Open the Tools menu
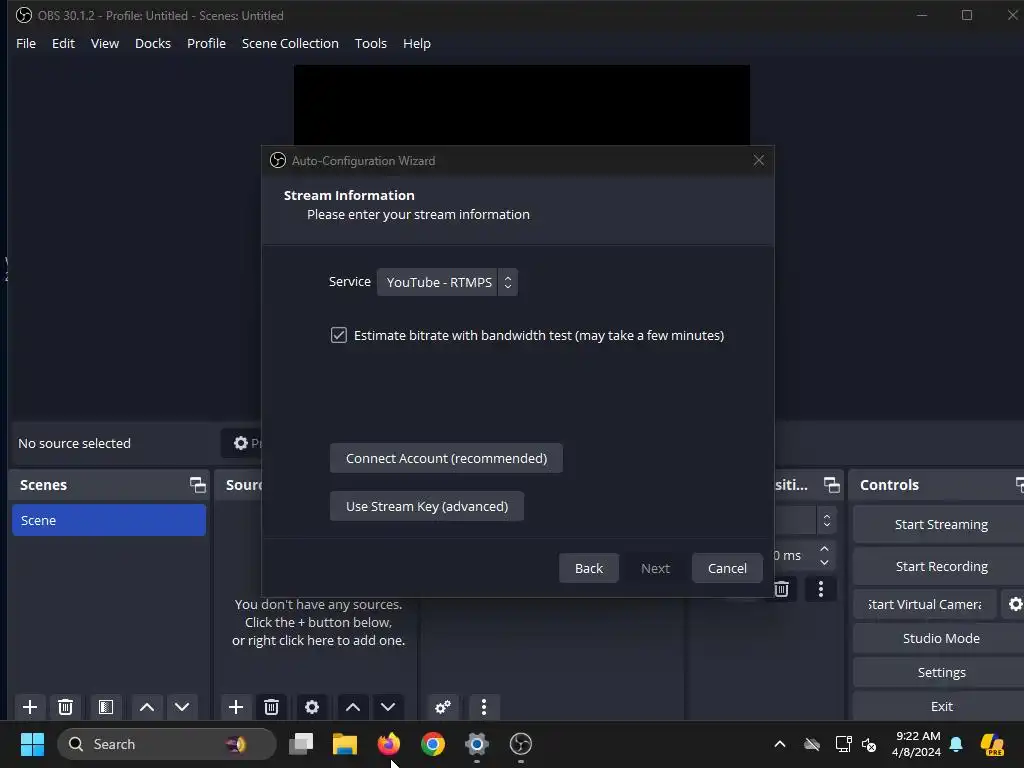Screen dimensions: 1024x768 pyautogui.click(x=370, y=43)
